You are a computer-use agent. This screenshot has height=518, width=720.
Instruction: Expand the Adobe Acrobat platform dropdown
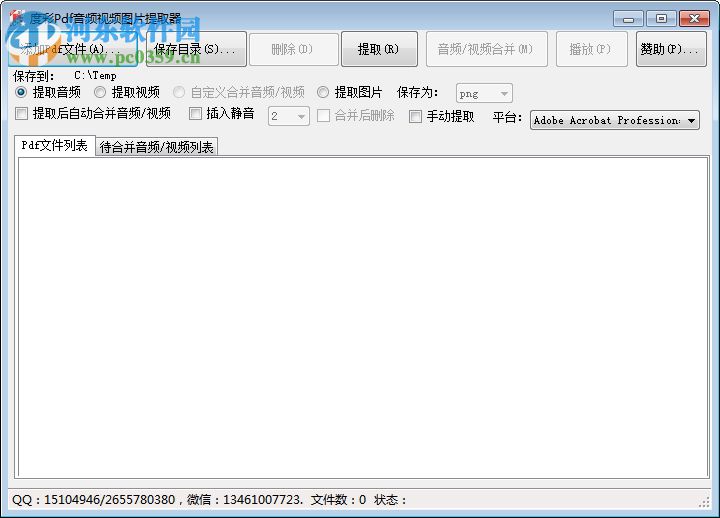614,120
